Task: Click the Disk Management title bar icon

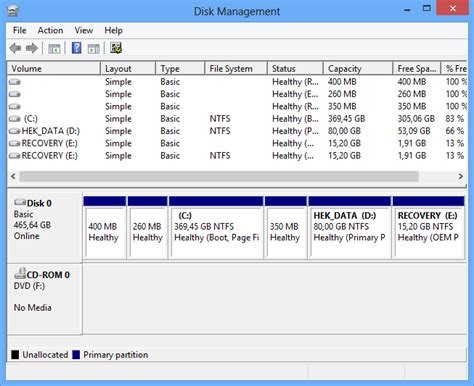Action: click(x=12, y=11)
